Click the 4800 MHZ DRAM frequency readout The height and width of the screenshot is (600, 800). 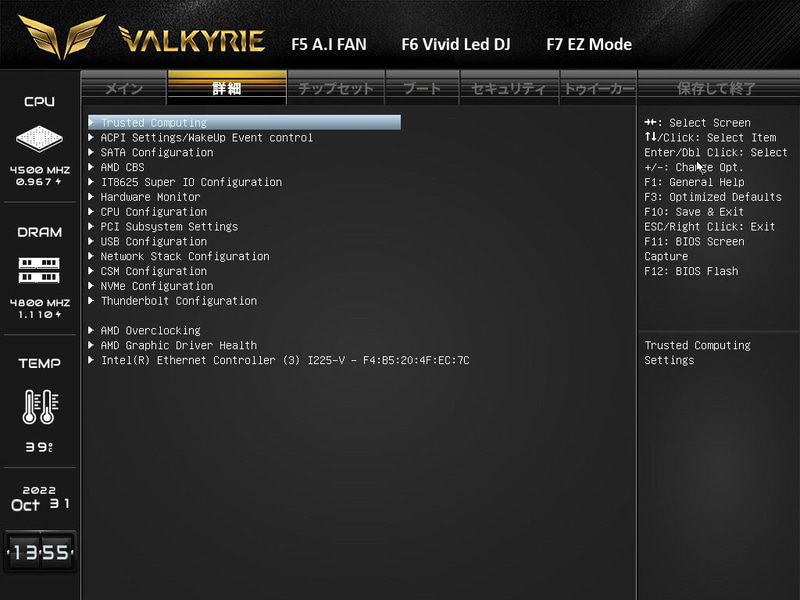pyautogui.click(x=40, y=303)
